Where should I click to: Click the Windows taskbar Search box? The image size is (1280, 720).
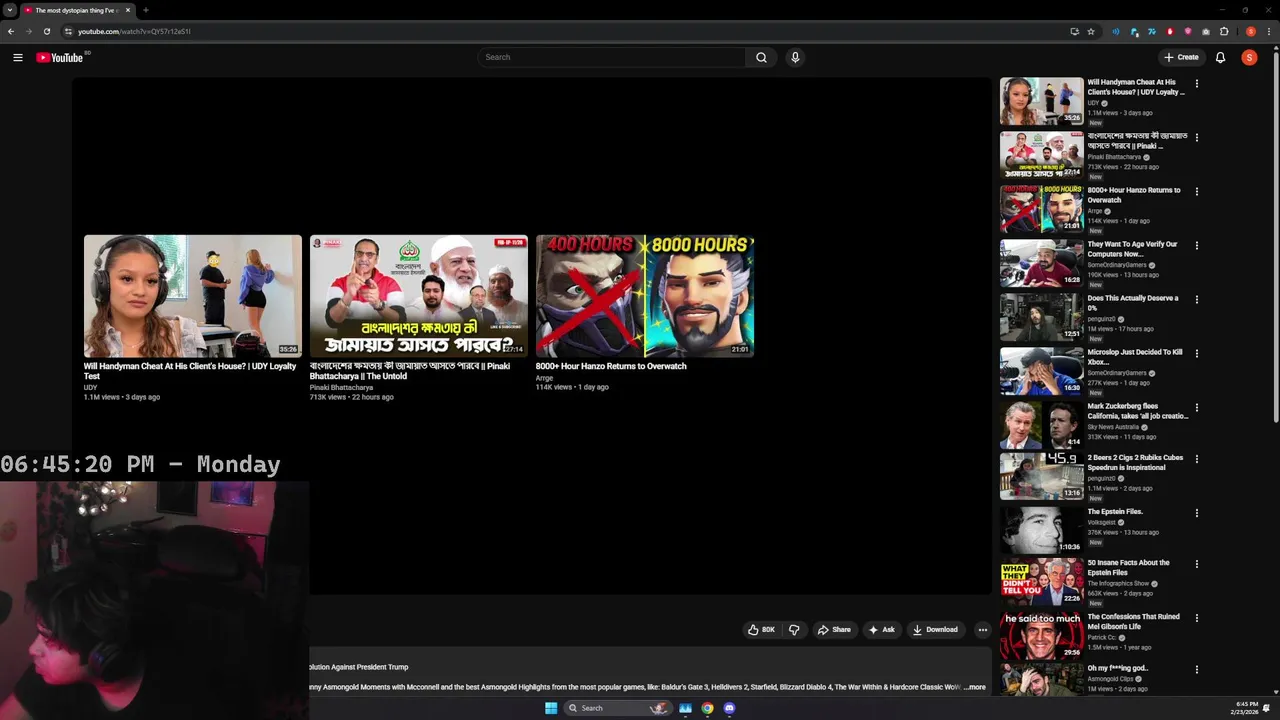(x=618, y=708)
